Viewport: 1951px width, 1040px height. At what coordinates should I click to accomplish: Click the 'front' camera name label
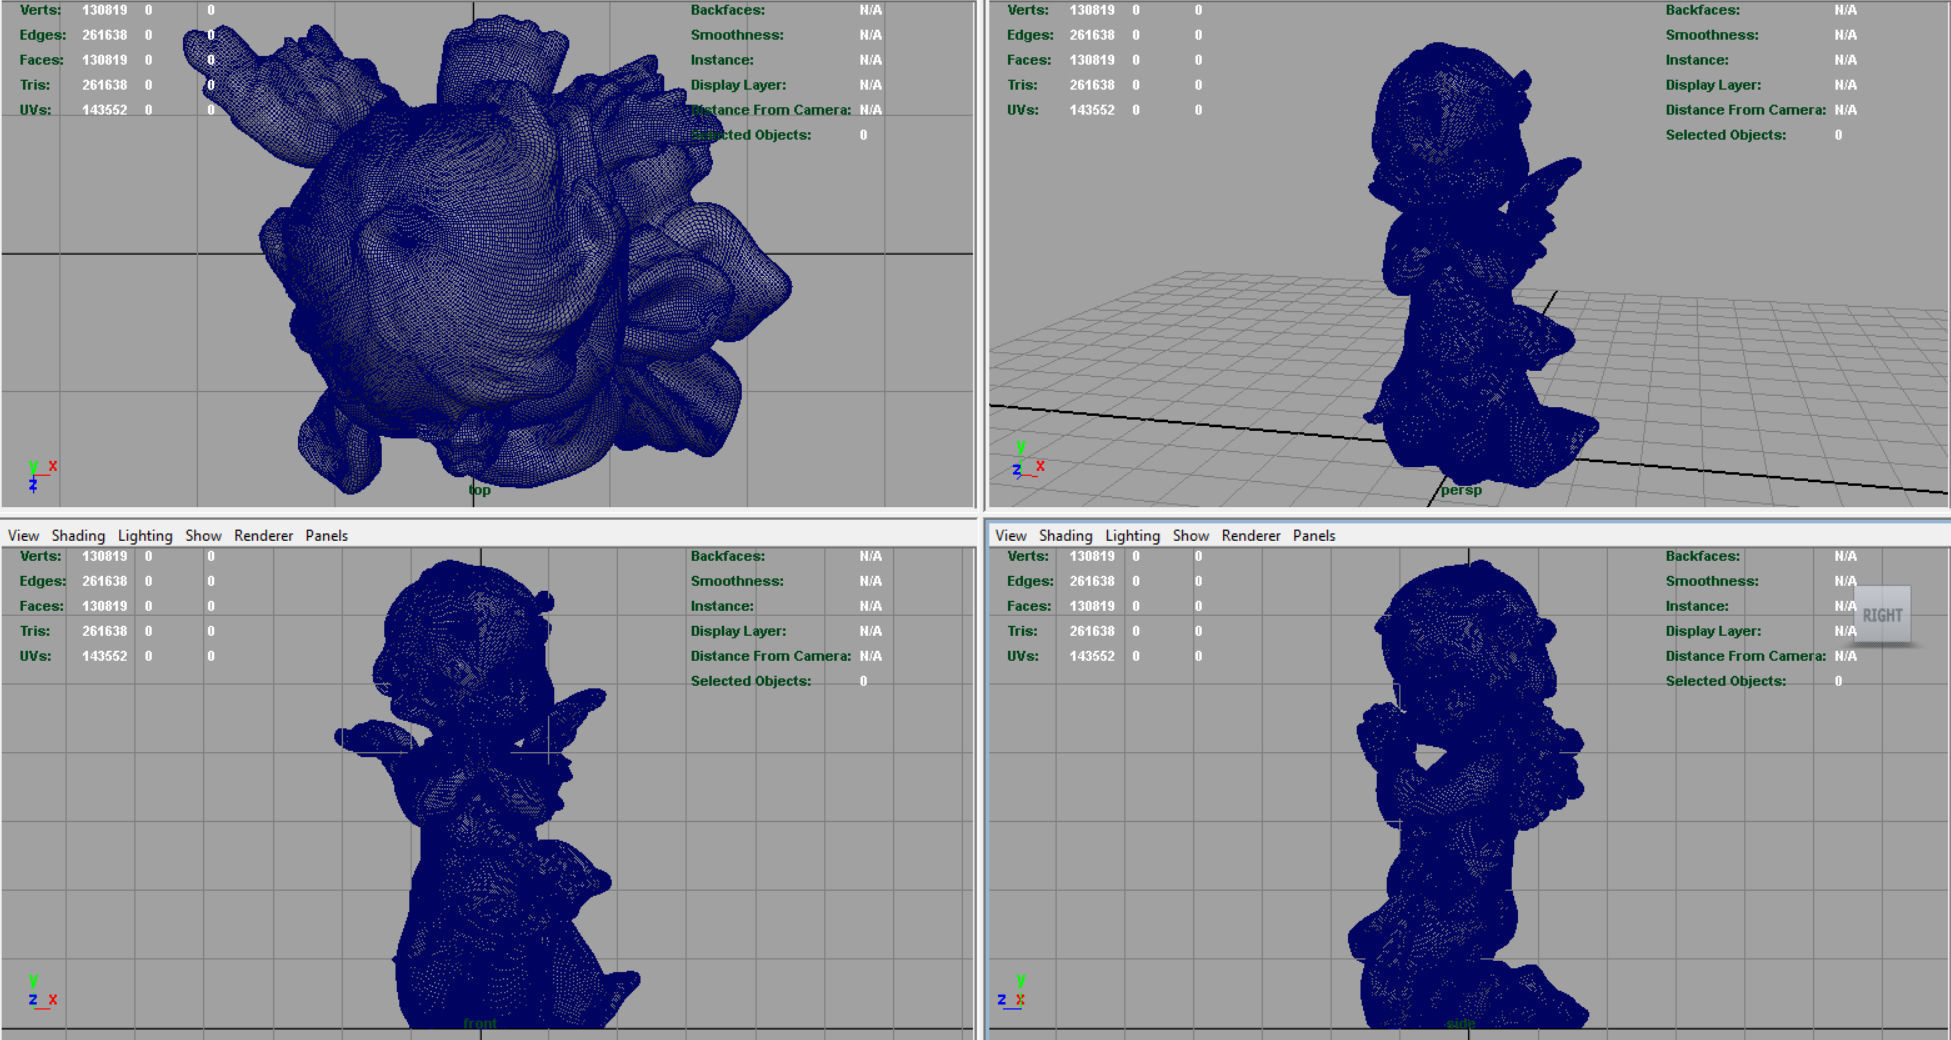(x=480, y=1023)
